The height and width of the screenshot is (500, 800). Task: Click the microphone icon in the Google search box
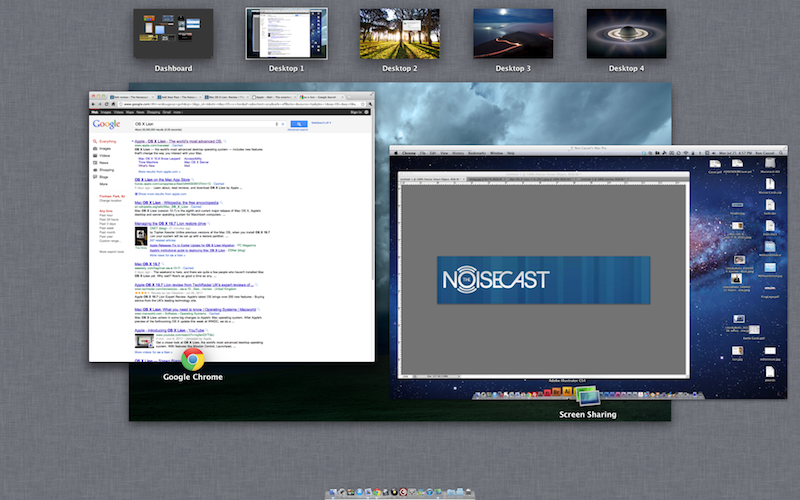click(277, 124)
